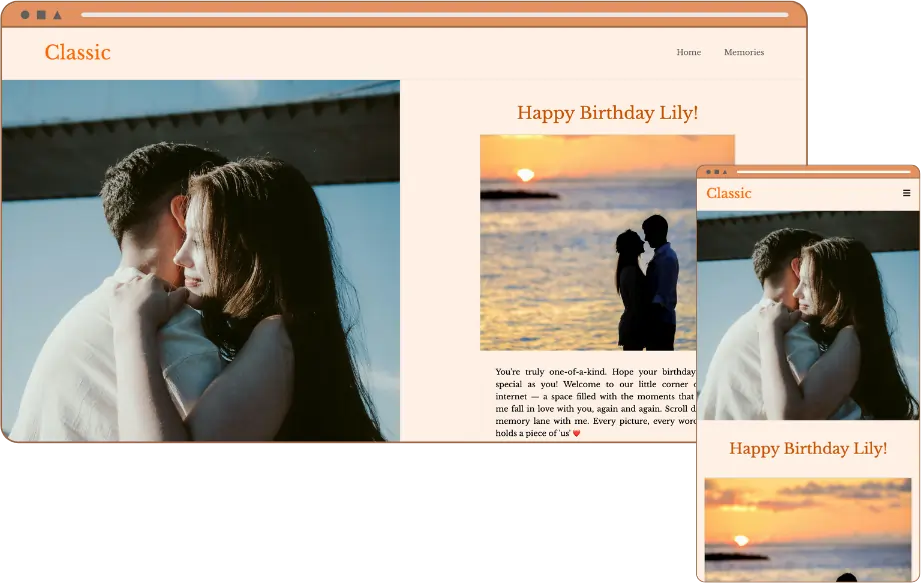Select the sunset image in mobile preview
921x583 pixels.
coord(807,528)
